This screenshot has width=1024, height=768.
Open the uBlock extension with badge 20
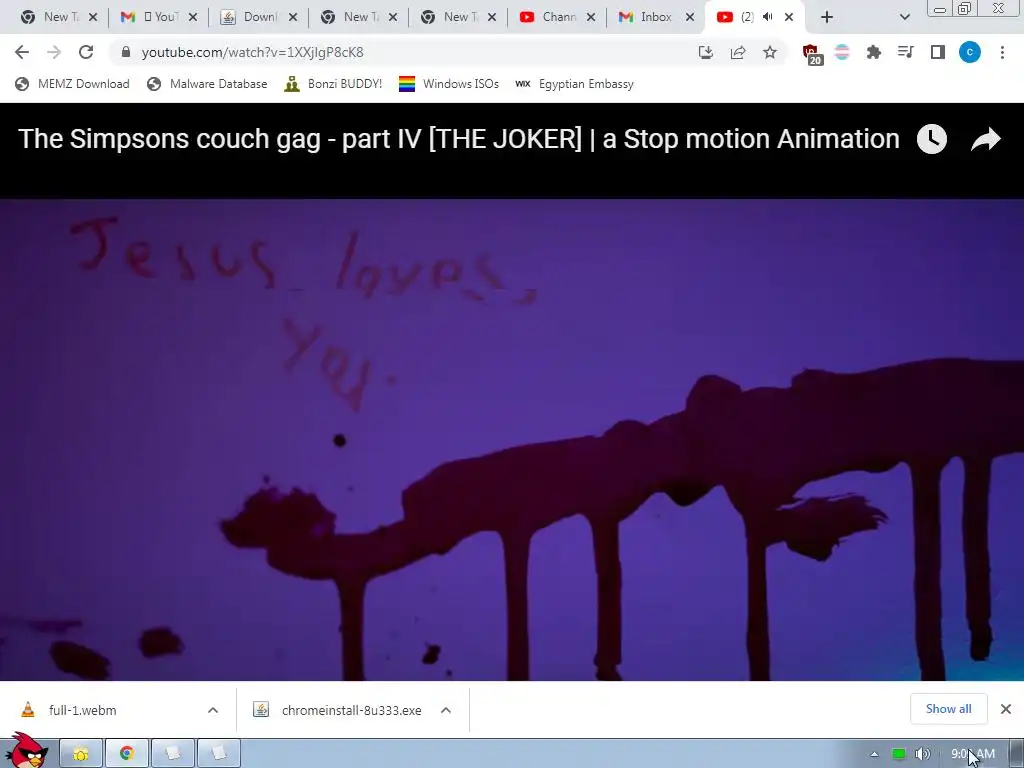pyautogui.click(x=812, y=54)
